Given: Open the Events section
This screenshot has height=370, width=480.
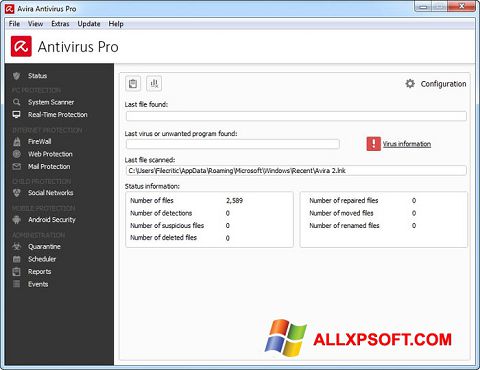Looking at the screenshot, I should [x=38, y=284].
